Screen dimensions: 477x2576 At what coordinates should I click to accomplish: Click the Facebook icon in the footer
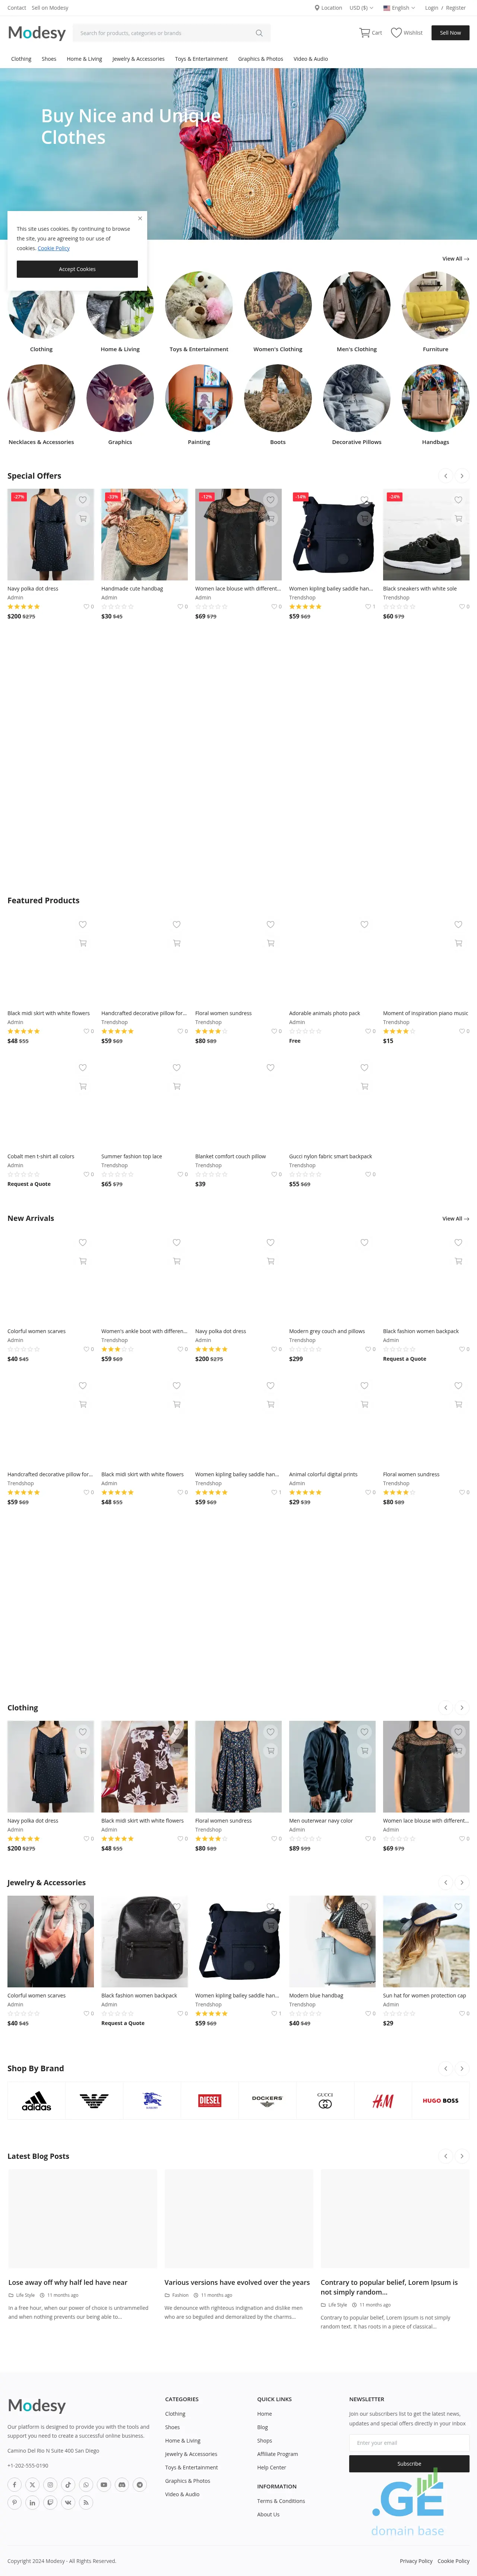tap(15, 2484)
